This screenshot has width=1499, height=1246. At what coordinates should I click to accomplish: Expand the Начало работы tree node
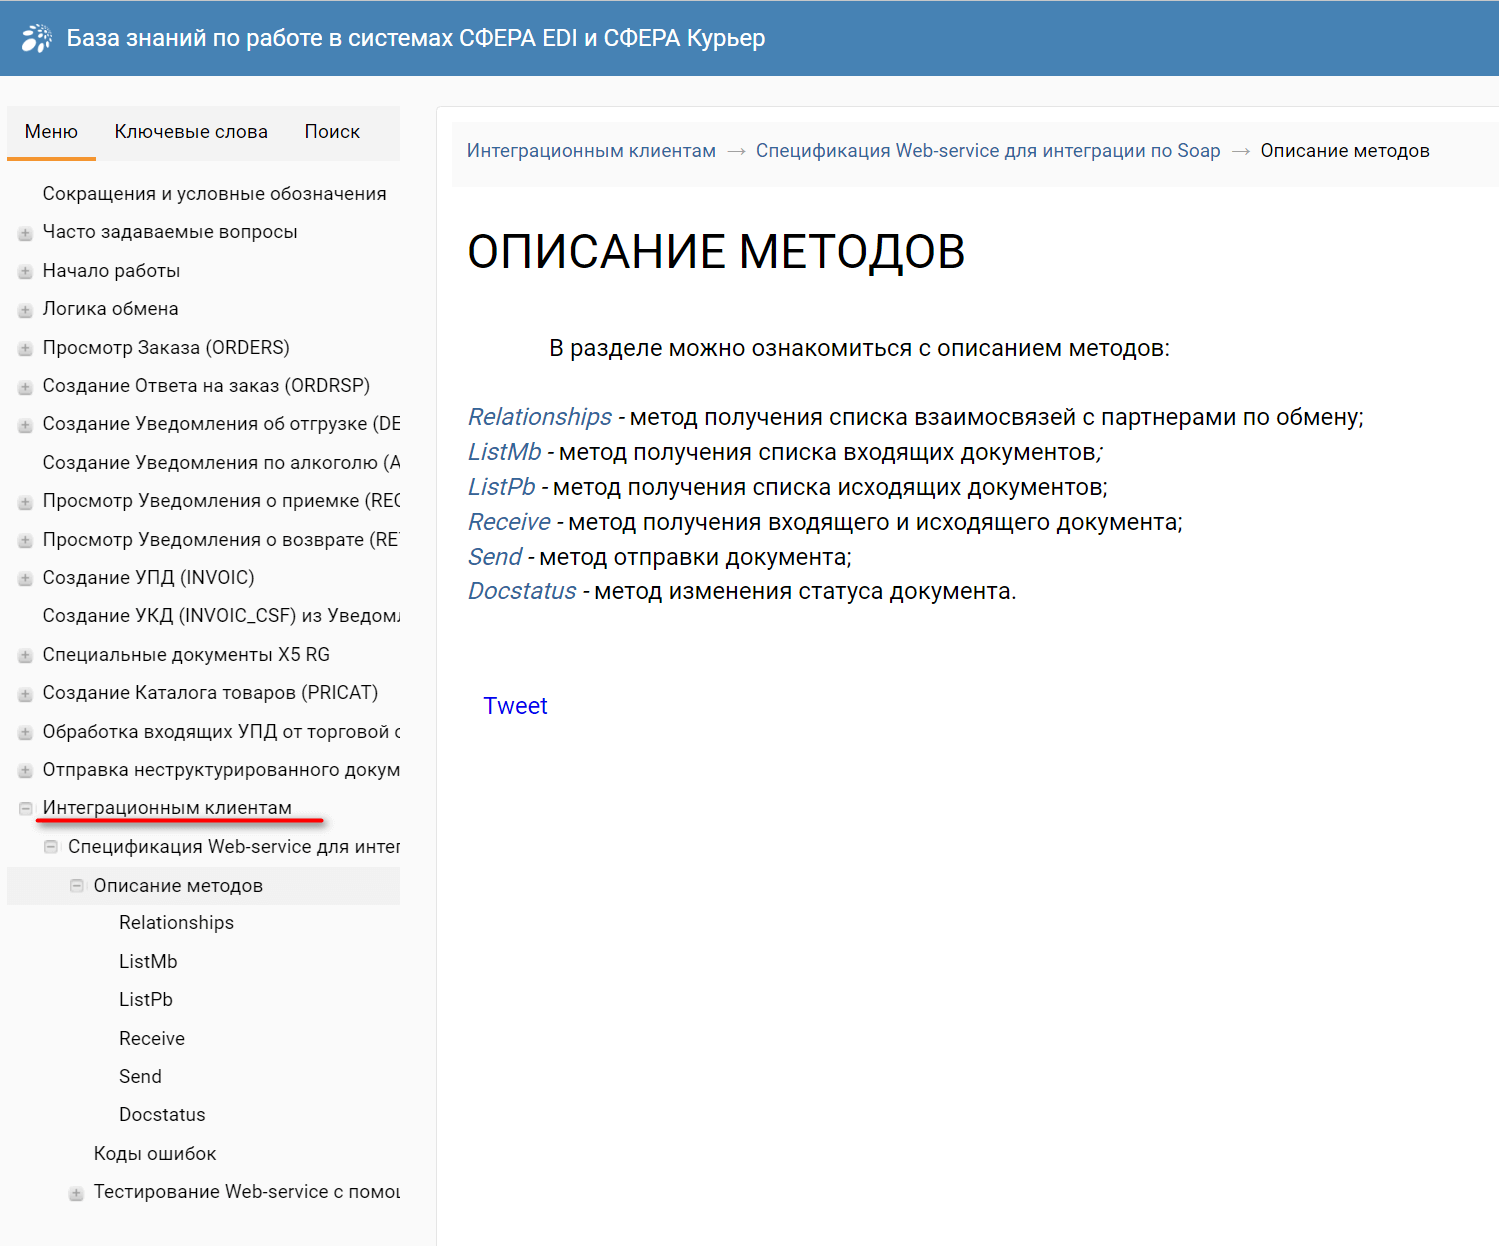coord(26,272)
